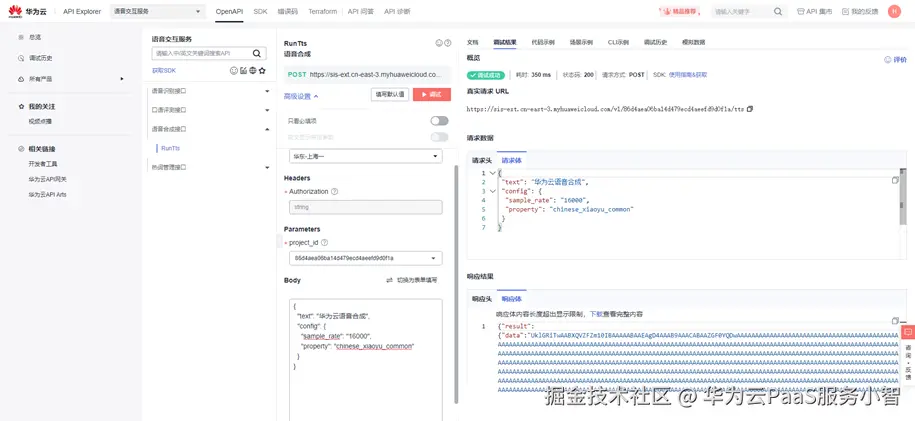915x421 pixels.
Task: Click the project_id help question icon
Action: (324, 242)
